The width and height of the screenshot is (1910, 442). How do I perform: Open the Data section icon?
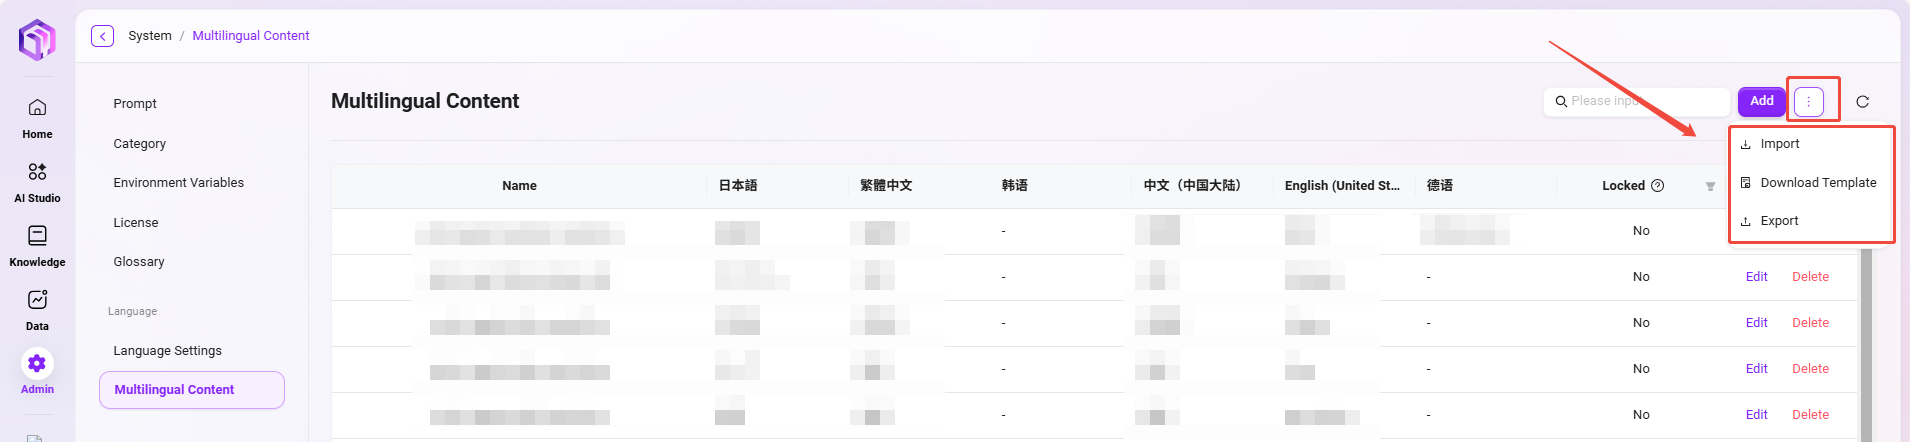[x=37, y=300]
